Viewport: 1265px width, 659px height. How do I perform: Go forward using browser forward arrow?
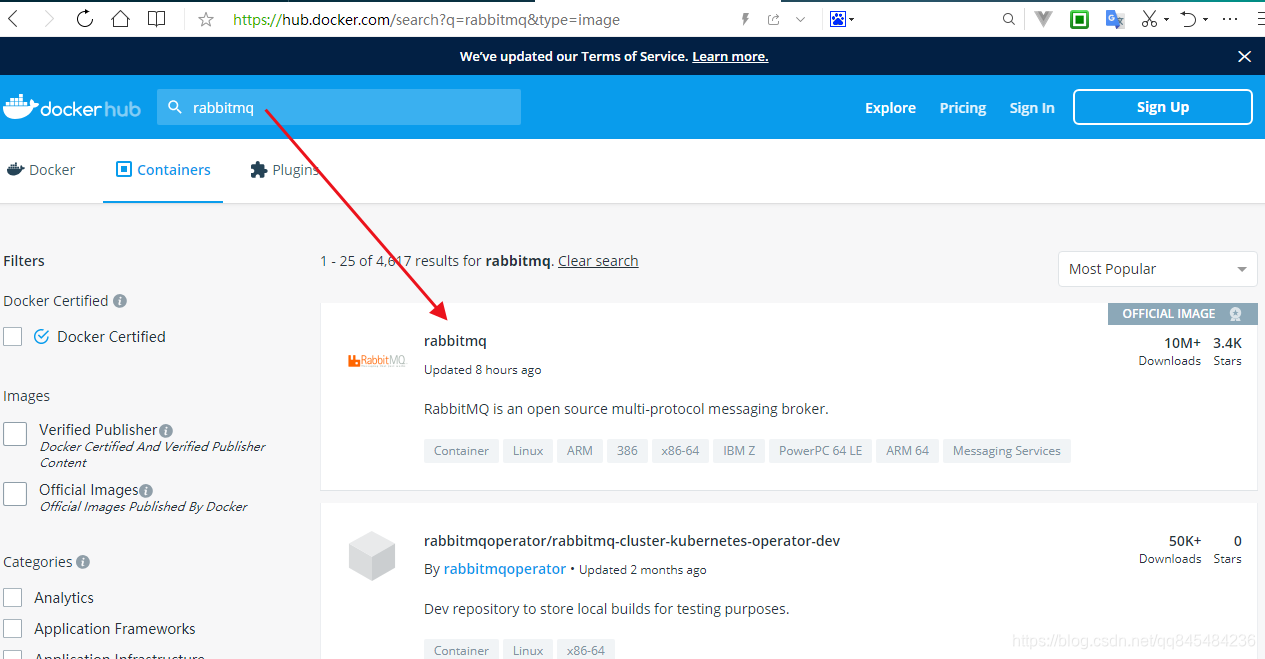(x=49, y=19)
